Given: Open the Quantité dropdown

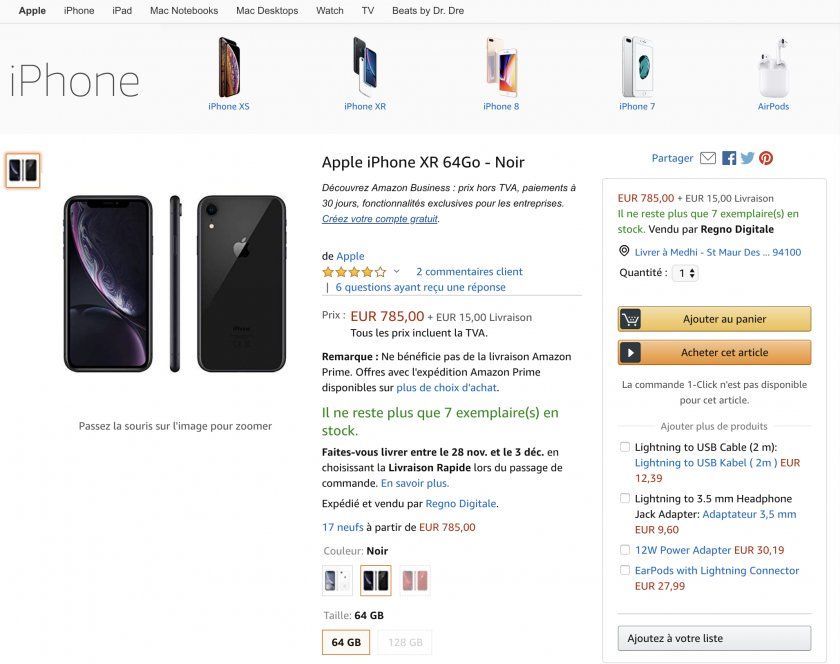Looking at the screenshot, I should coord(685,273).
